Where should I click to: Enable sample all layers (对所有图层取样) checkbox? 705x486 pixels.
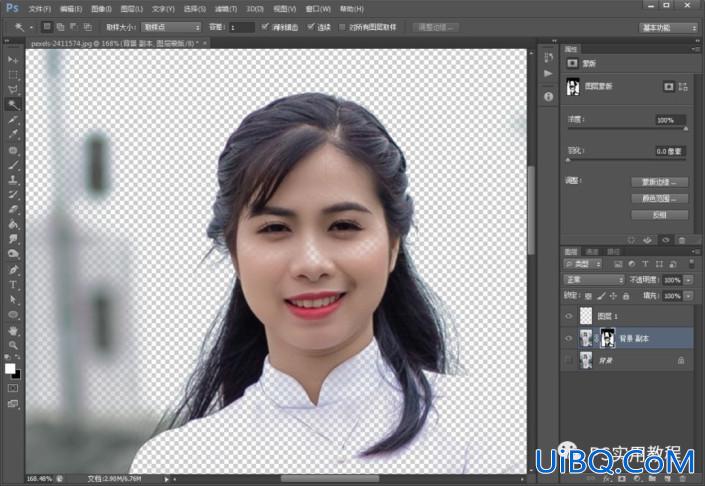343,27
